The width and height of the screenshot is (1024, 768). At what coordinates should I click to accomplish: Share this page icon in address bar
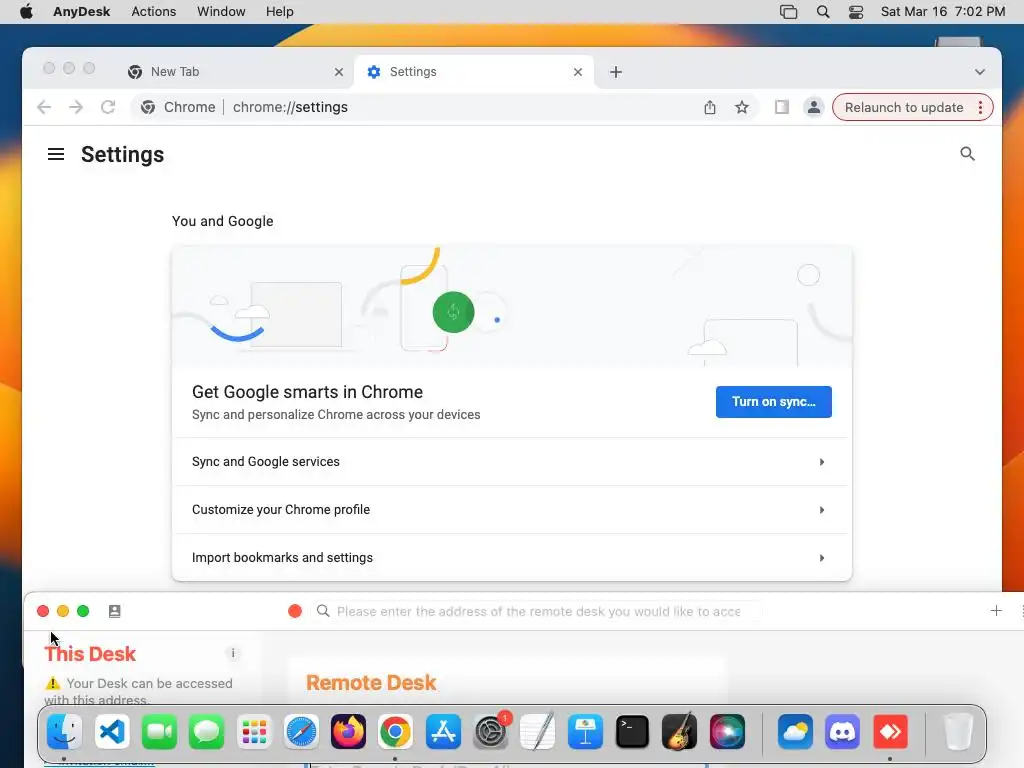[710, 107]
